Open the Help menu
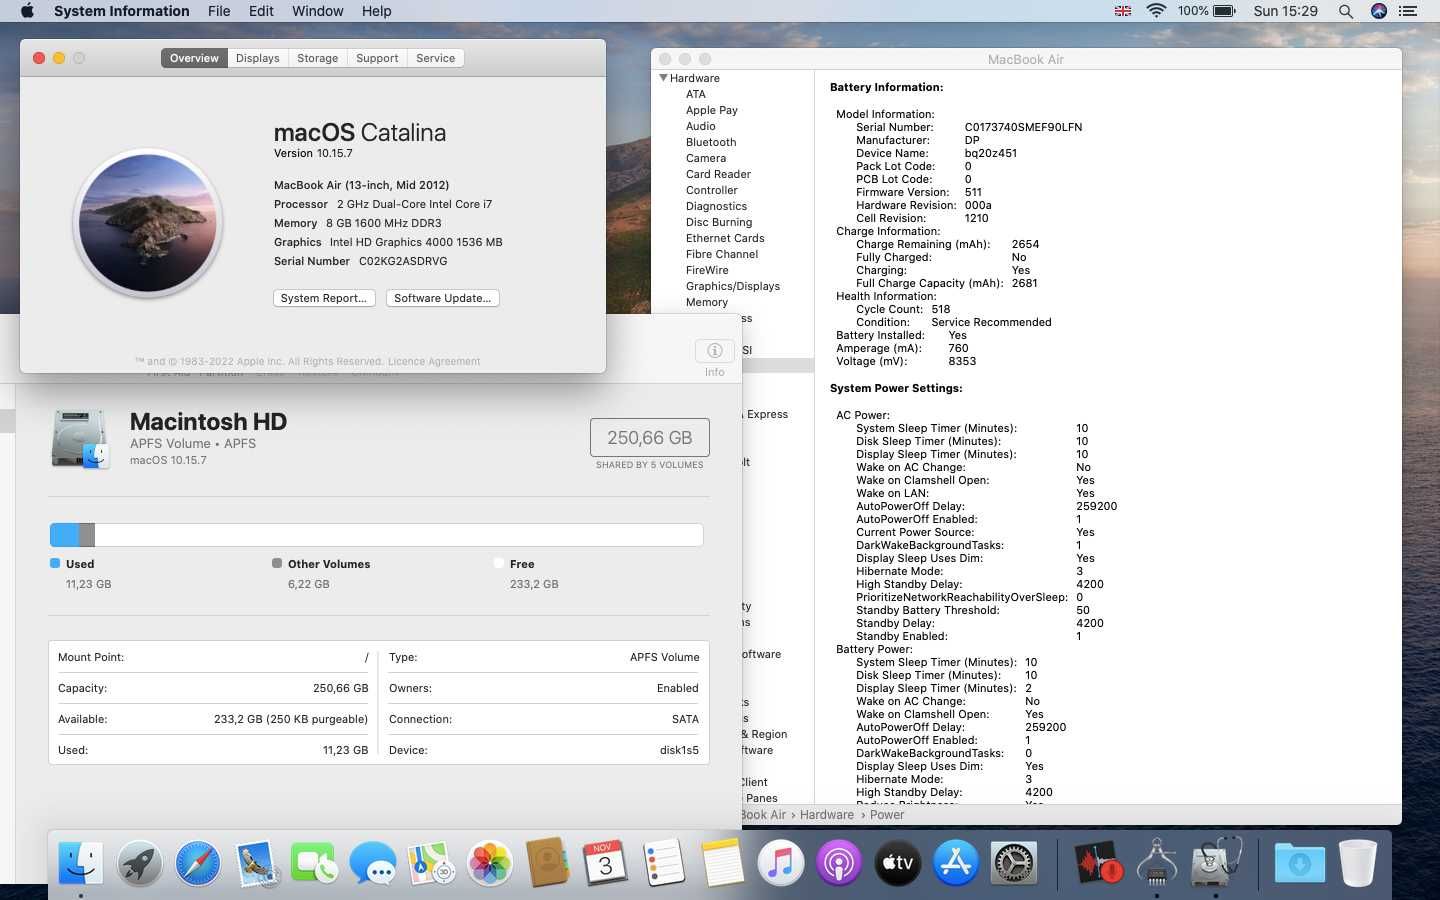Image resolution: width=1440 pixels, height=900 pixels. pyautogui.click(x=376, y=11)
